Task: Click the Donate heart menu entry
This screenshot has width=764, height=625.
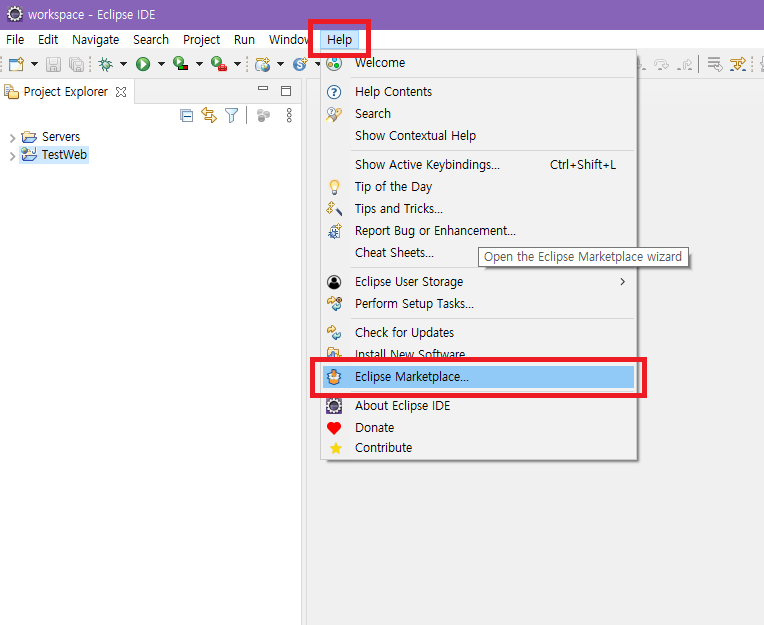Action: pyautogui.click(x=479, y=428)
